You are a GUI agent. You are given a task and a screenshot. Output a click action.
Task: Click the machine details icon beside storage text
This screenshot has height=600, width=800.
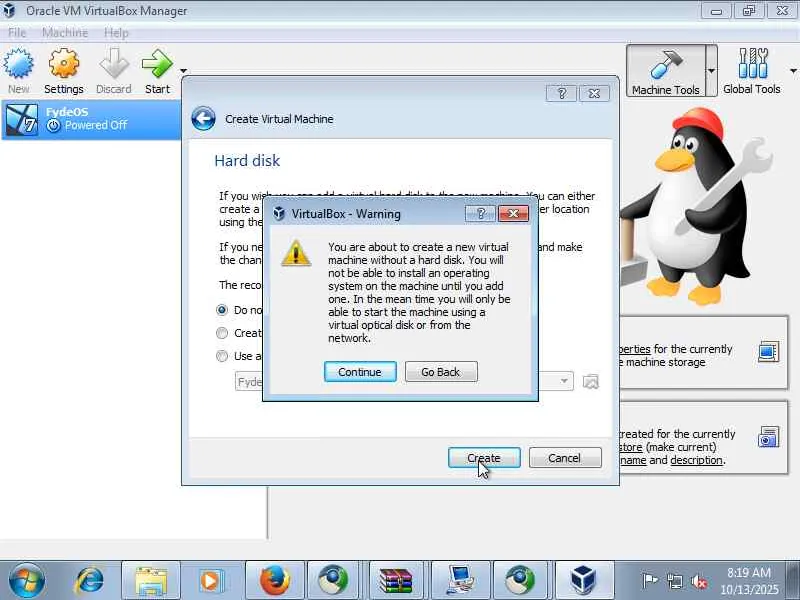768,352
